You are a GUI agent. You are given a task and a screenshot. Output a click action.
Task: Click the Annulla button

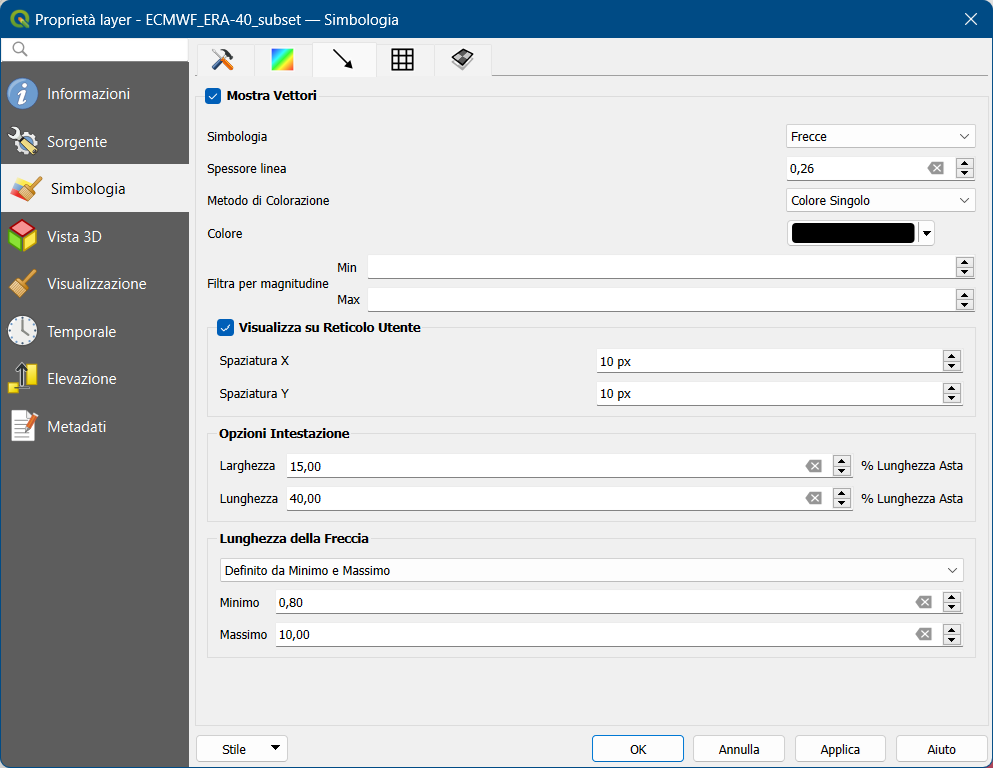point(739,749)
